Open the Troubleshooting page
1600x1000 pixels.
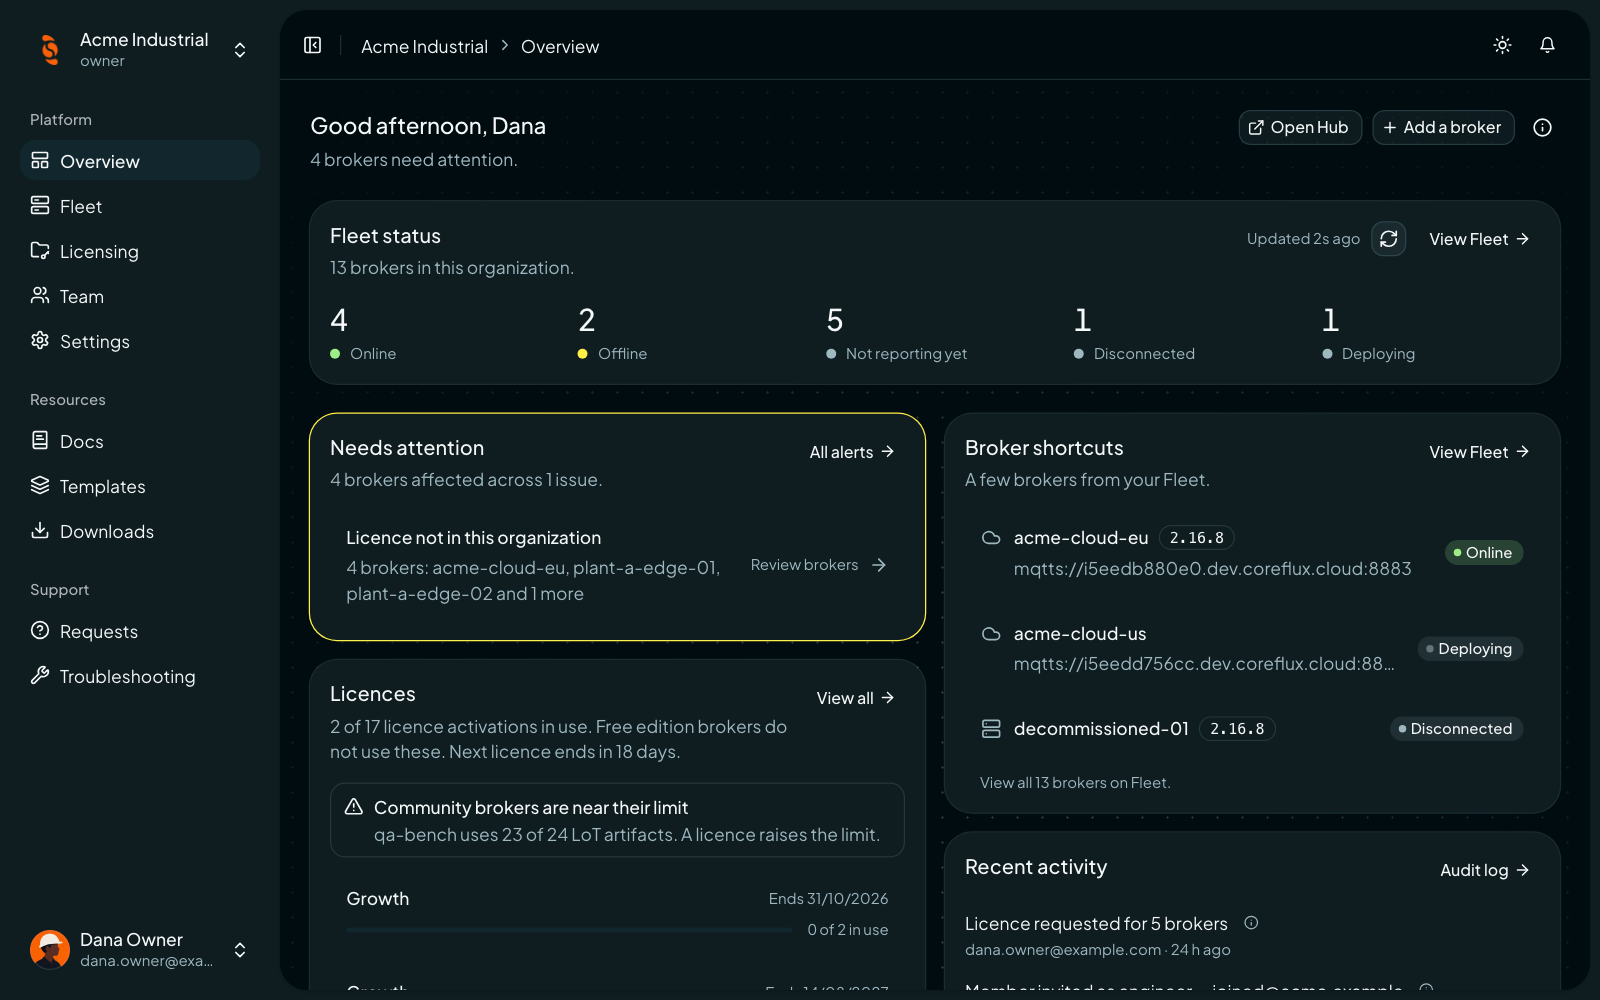[140, 676]
